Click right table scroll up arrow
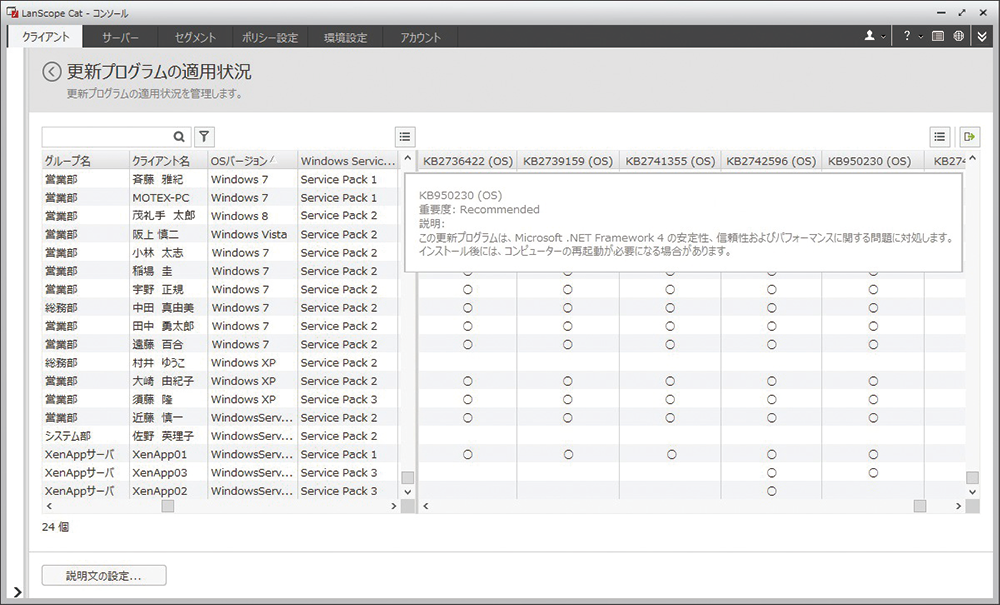 click(x=973, y=158)
